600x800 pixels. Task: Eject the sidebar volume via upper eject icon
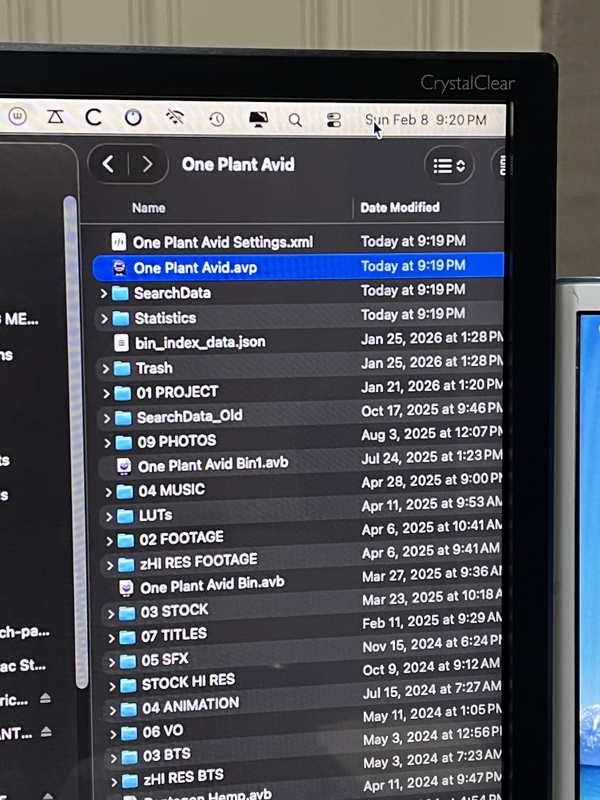[45, 699]
